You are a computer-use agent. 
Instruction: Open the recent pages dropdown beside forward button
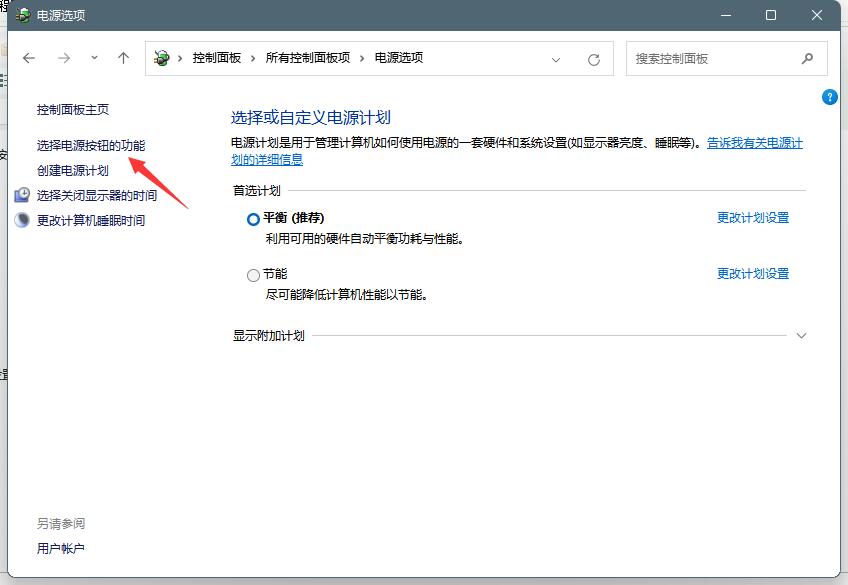click(x=93, y=58)
